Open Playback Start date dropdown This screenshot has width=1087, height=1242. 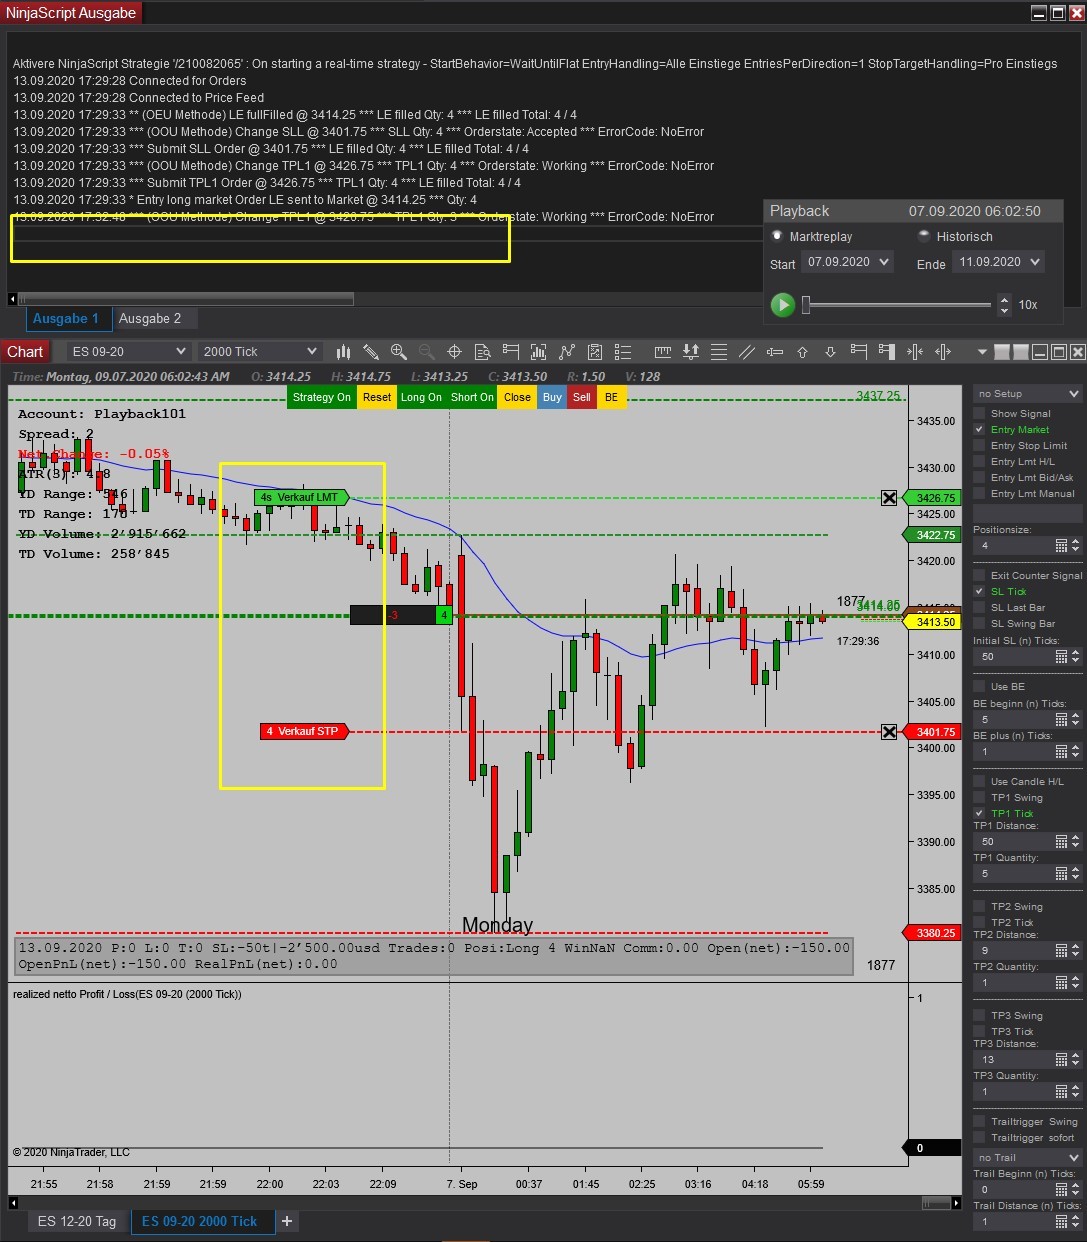(x=848, y=262)
